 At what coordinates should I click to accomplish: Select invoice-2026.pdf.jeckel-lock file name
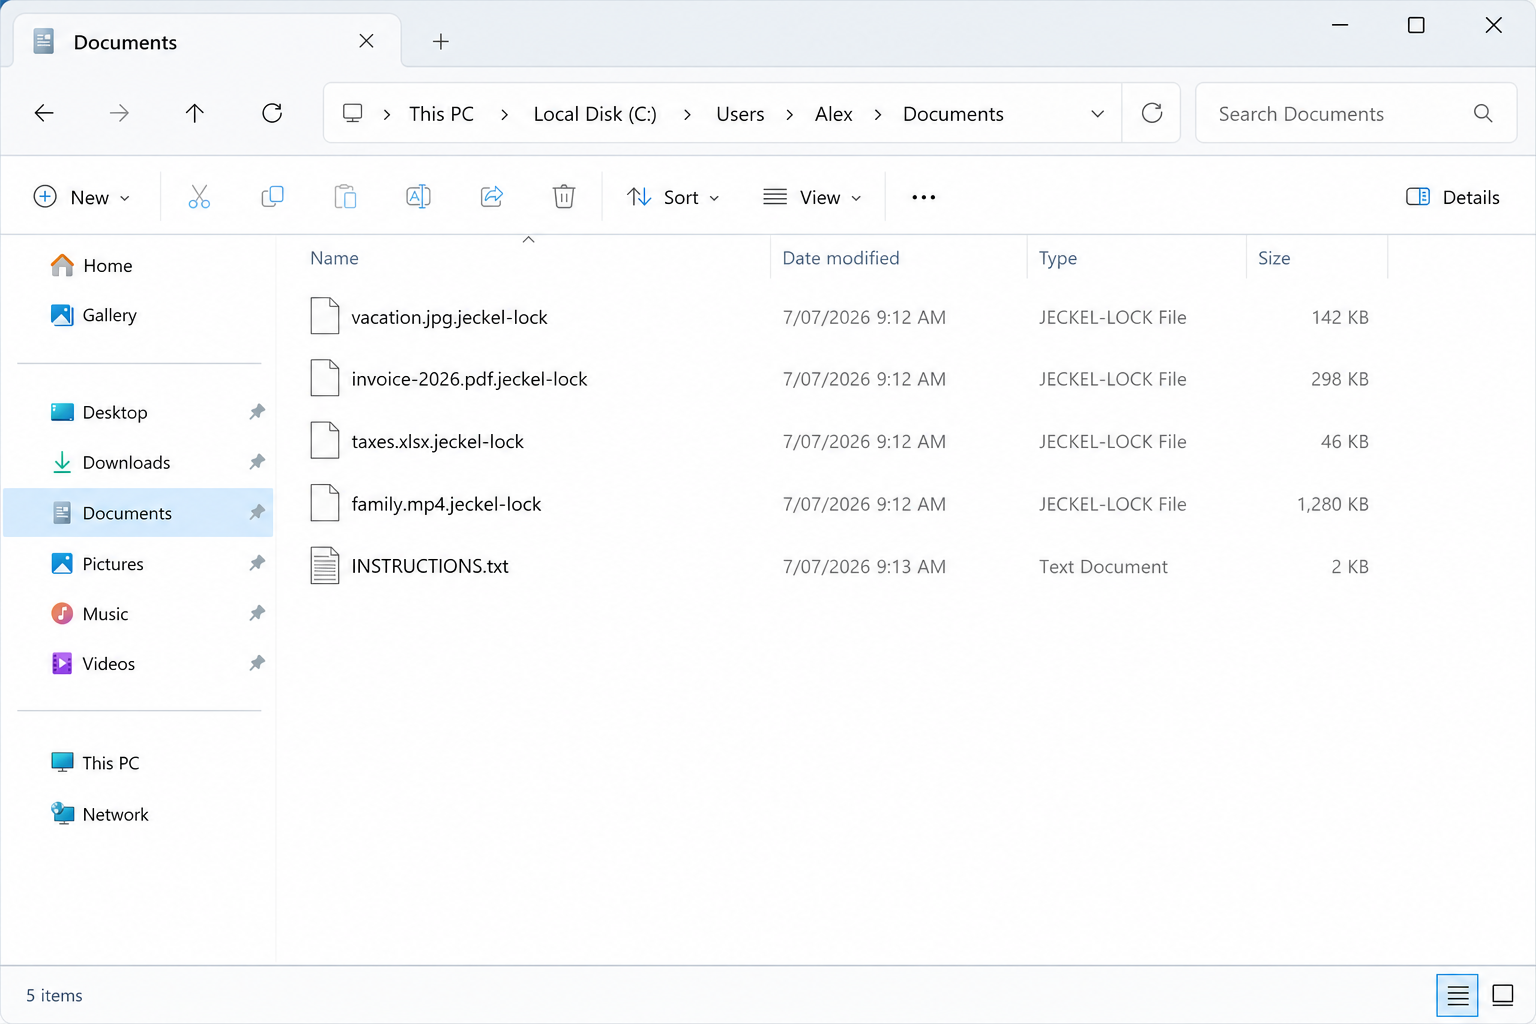click(469, 379)
